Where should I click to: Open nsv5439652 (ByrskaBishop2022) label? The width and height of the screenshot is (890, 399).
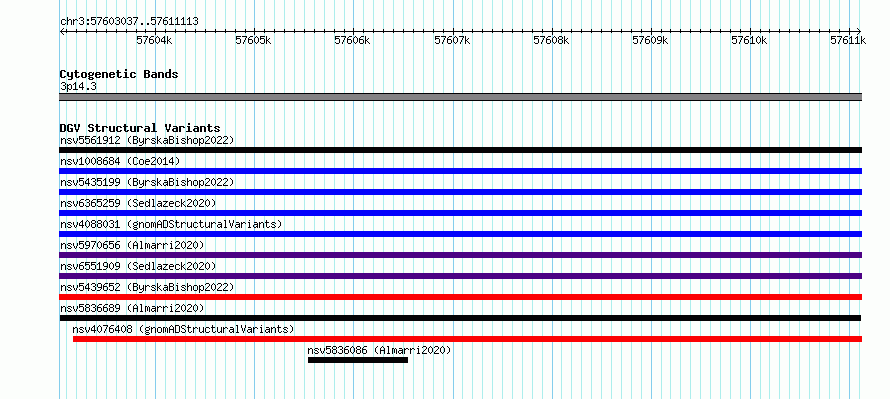(147, 287)
